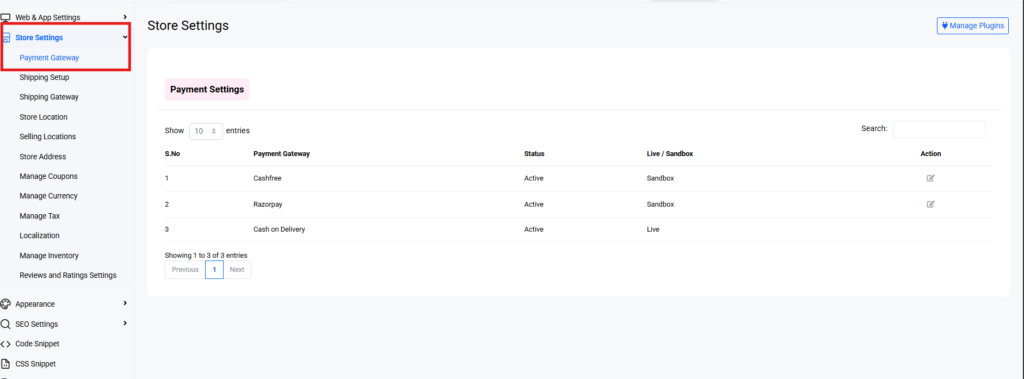The height and width of the screenshot is (379, 1024).
Task: Click the Web & App Settings monitor icon
Action: [5, 17]
